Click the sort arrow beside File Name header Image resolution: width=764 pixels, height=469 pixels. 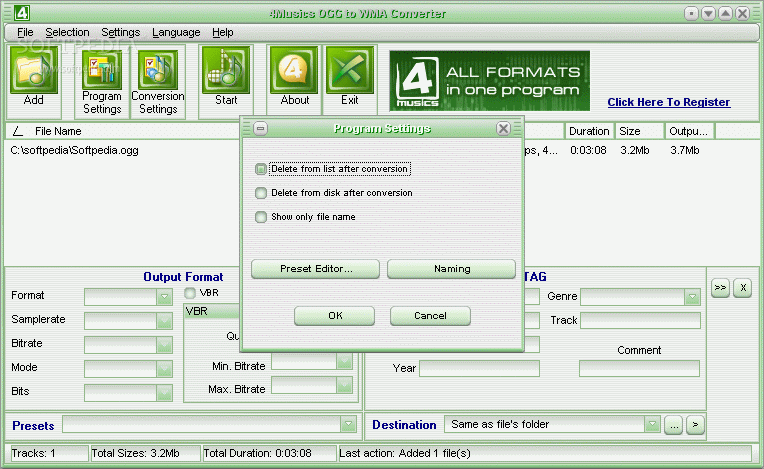[x=17, y=131]
